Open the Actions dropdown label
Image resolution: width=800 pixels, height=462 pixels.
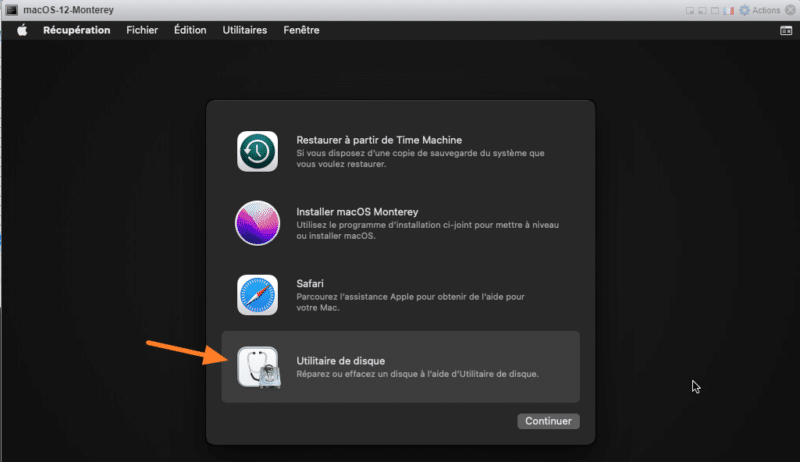[x=766, y=10]
